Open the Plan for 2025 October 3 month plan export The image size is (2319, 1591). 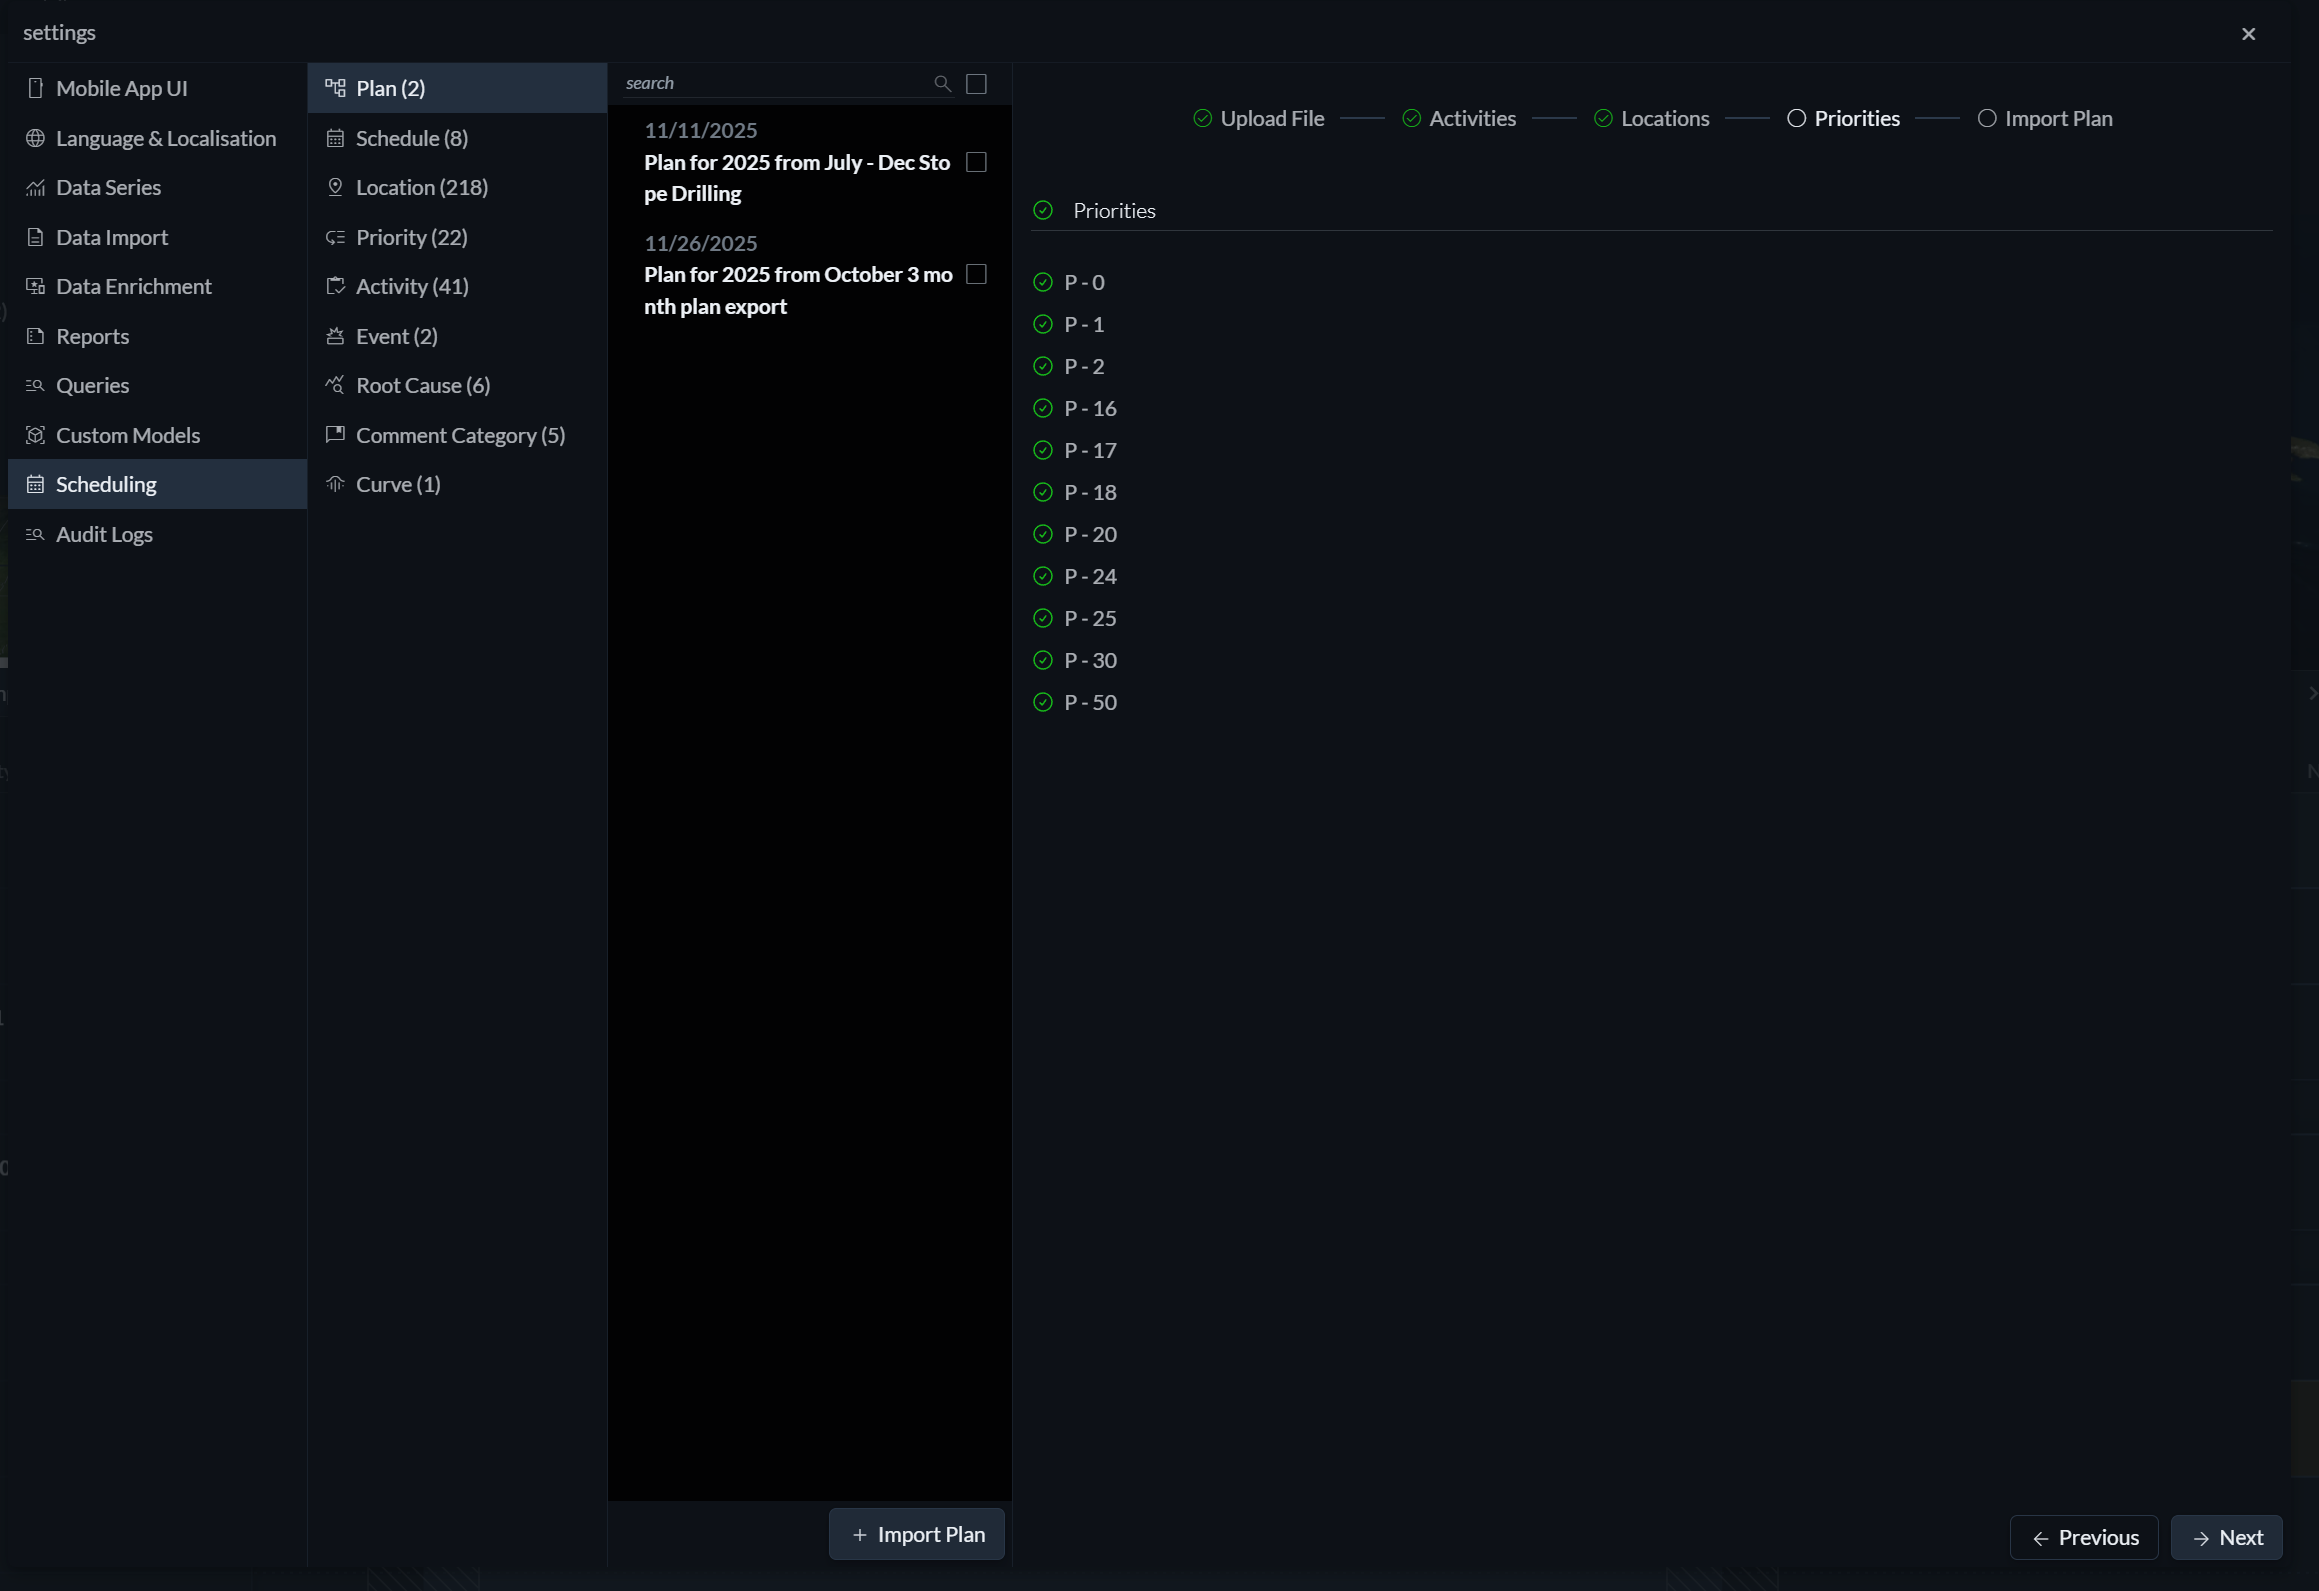pyautogui.click(x=798, y=290)
